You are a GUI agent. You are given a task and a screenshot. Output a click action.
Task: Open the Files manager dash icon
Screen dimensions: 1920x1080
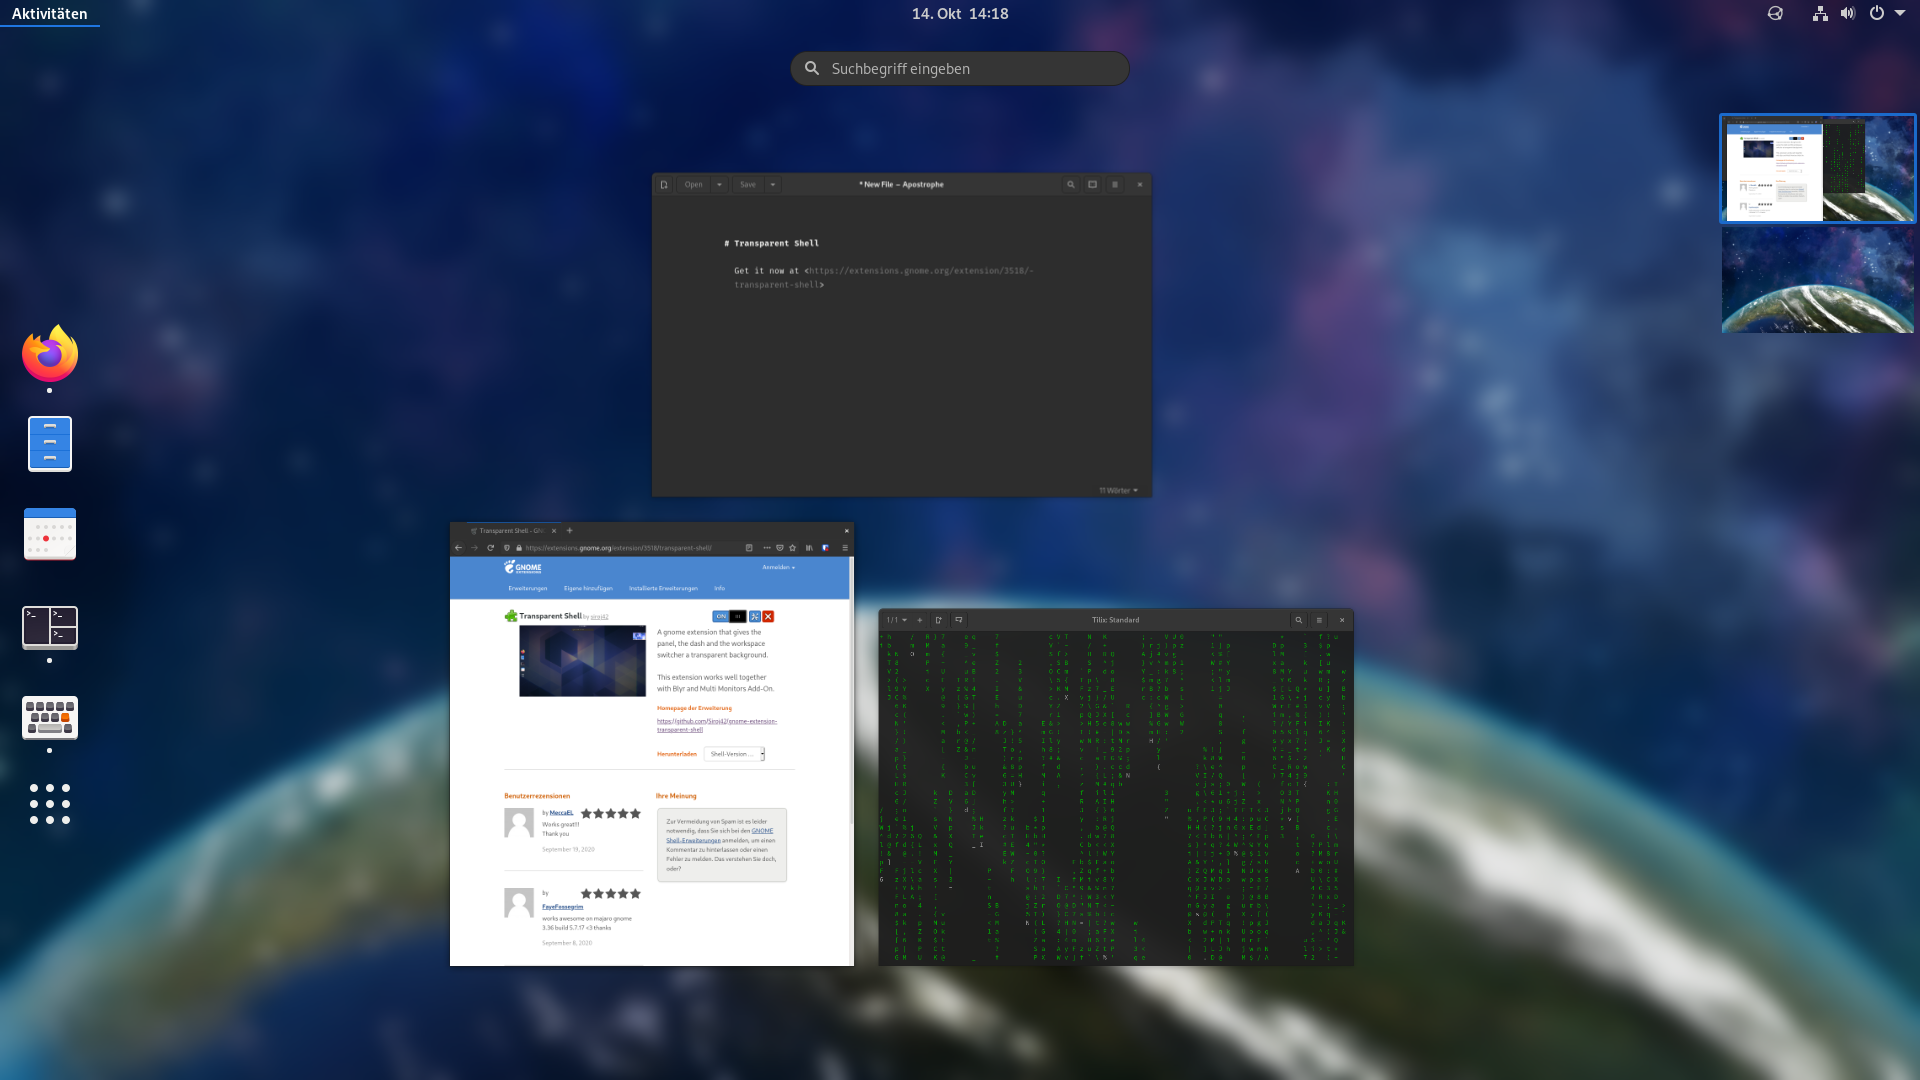point(50,443)
